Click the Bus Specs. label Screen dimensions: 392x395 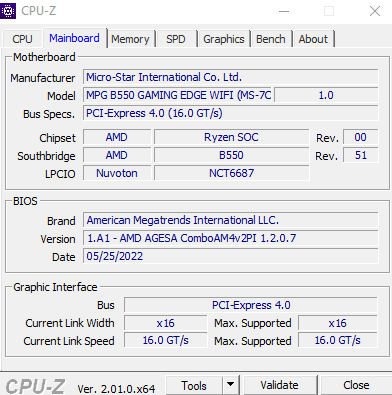[49, 114]
